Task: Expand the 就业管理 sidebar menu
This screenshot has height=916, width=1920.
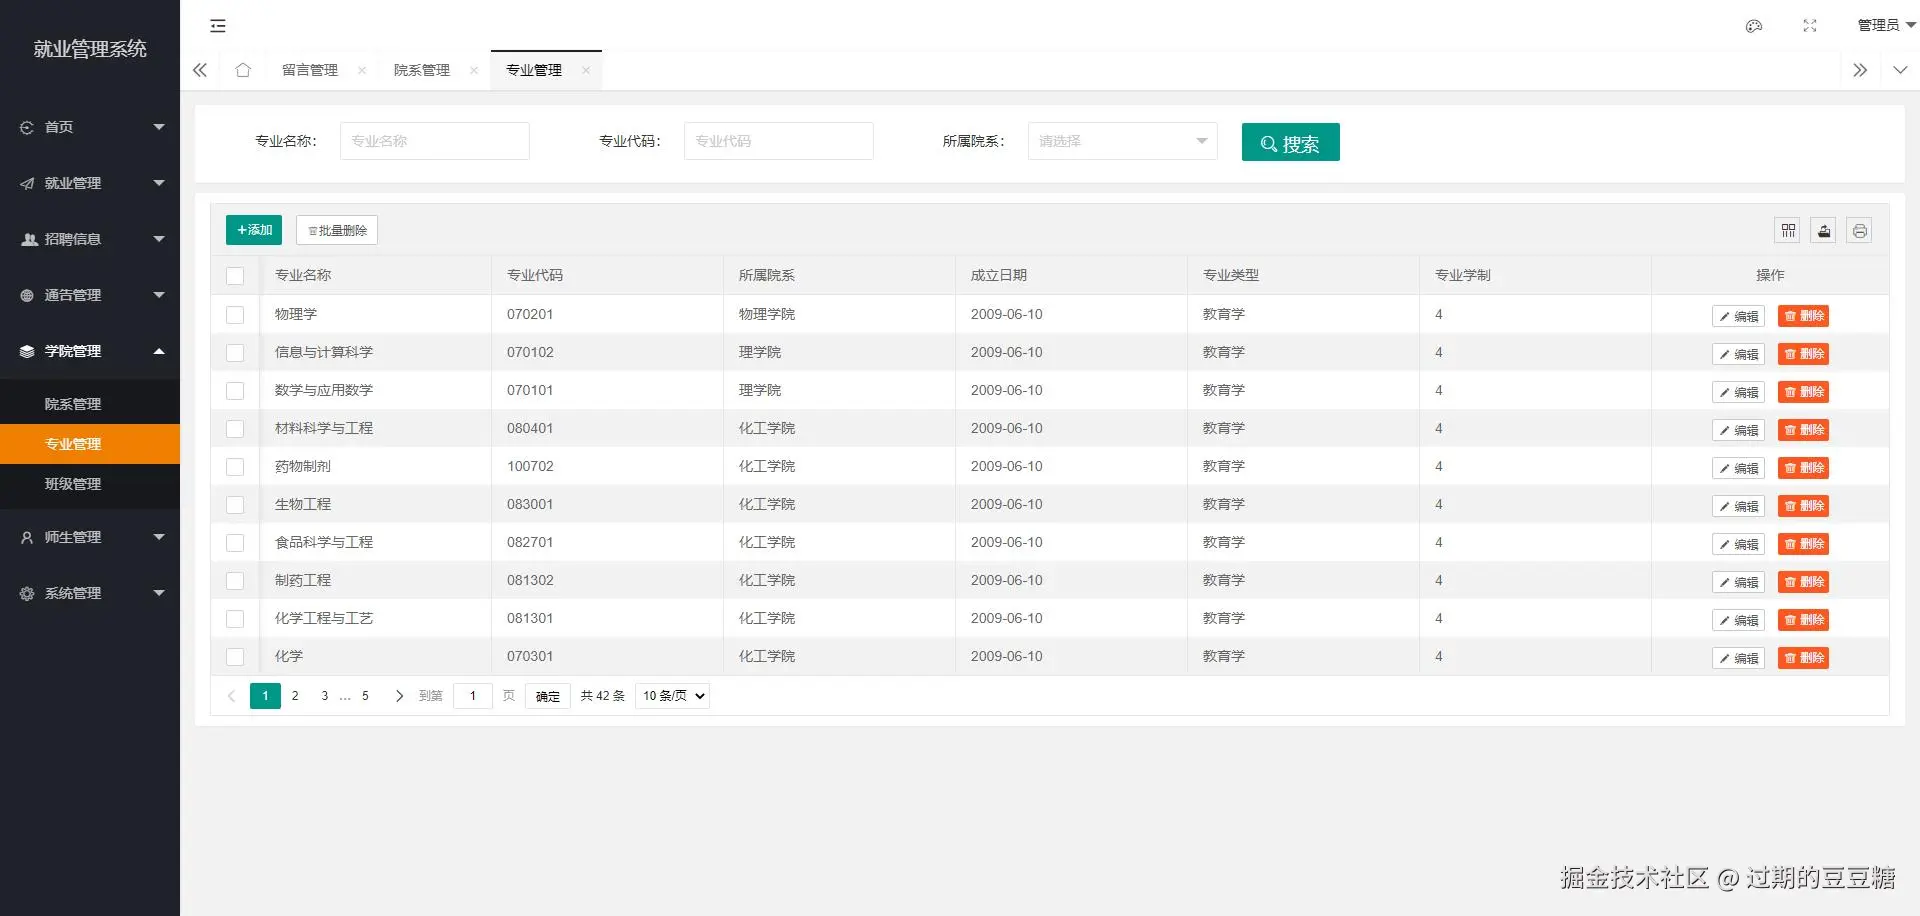Action: click(159, 183)
